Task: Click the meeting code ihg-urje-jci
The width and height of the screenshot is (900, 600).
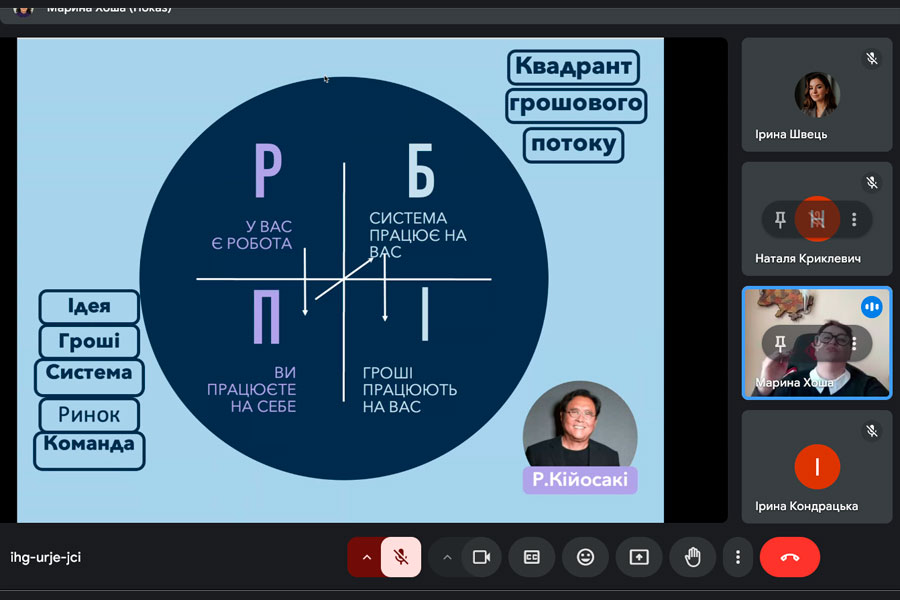Action: [x=45, y=557]
